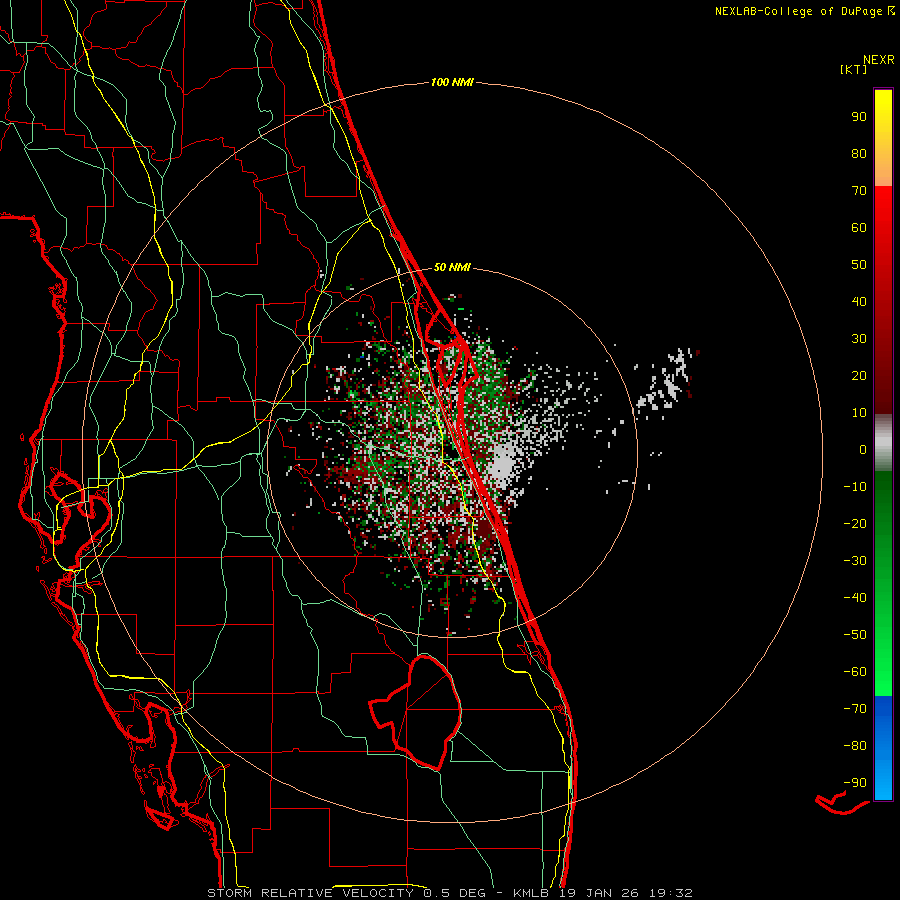Click the -80 knot scale label

[x=855, y=746]
